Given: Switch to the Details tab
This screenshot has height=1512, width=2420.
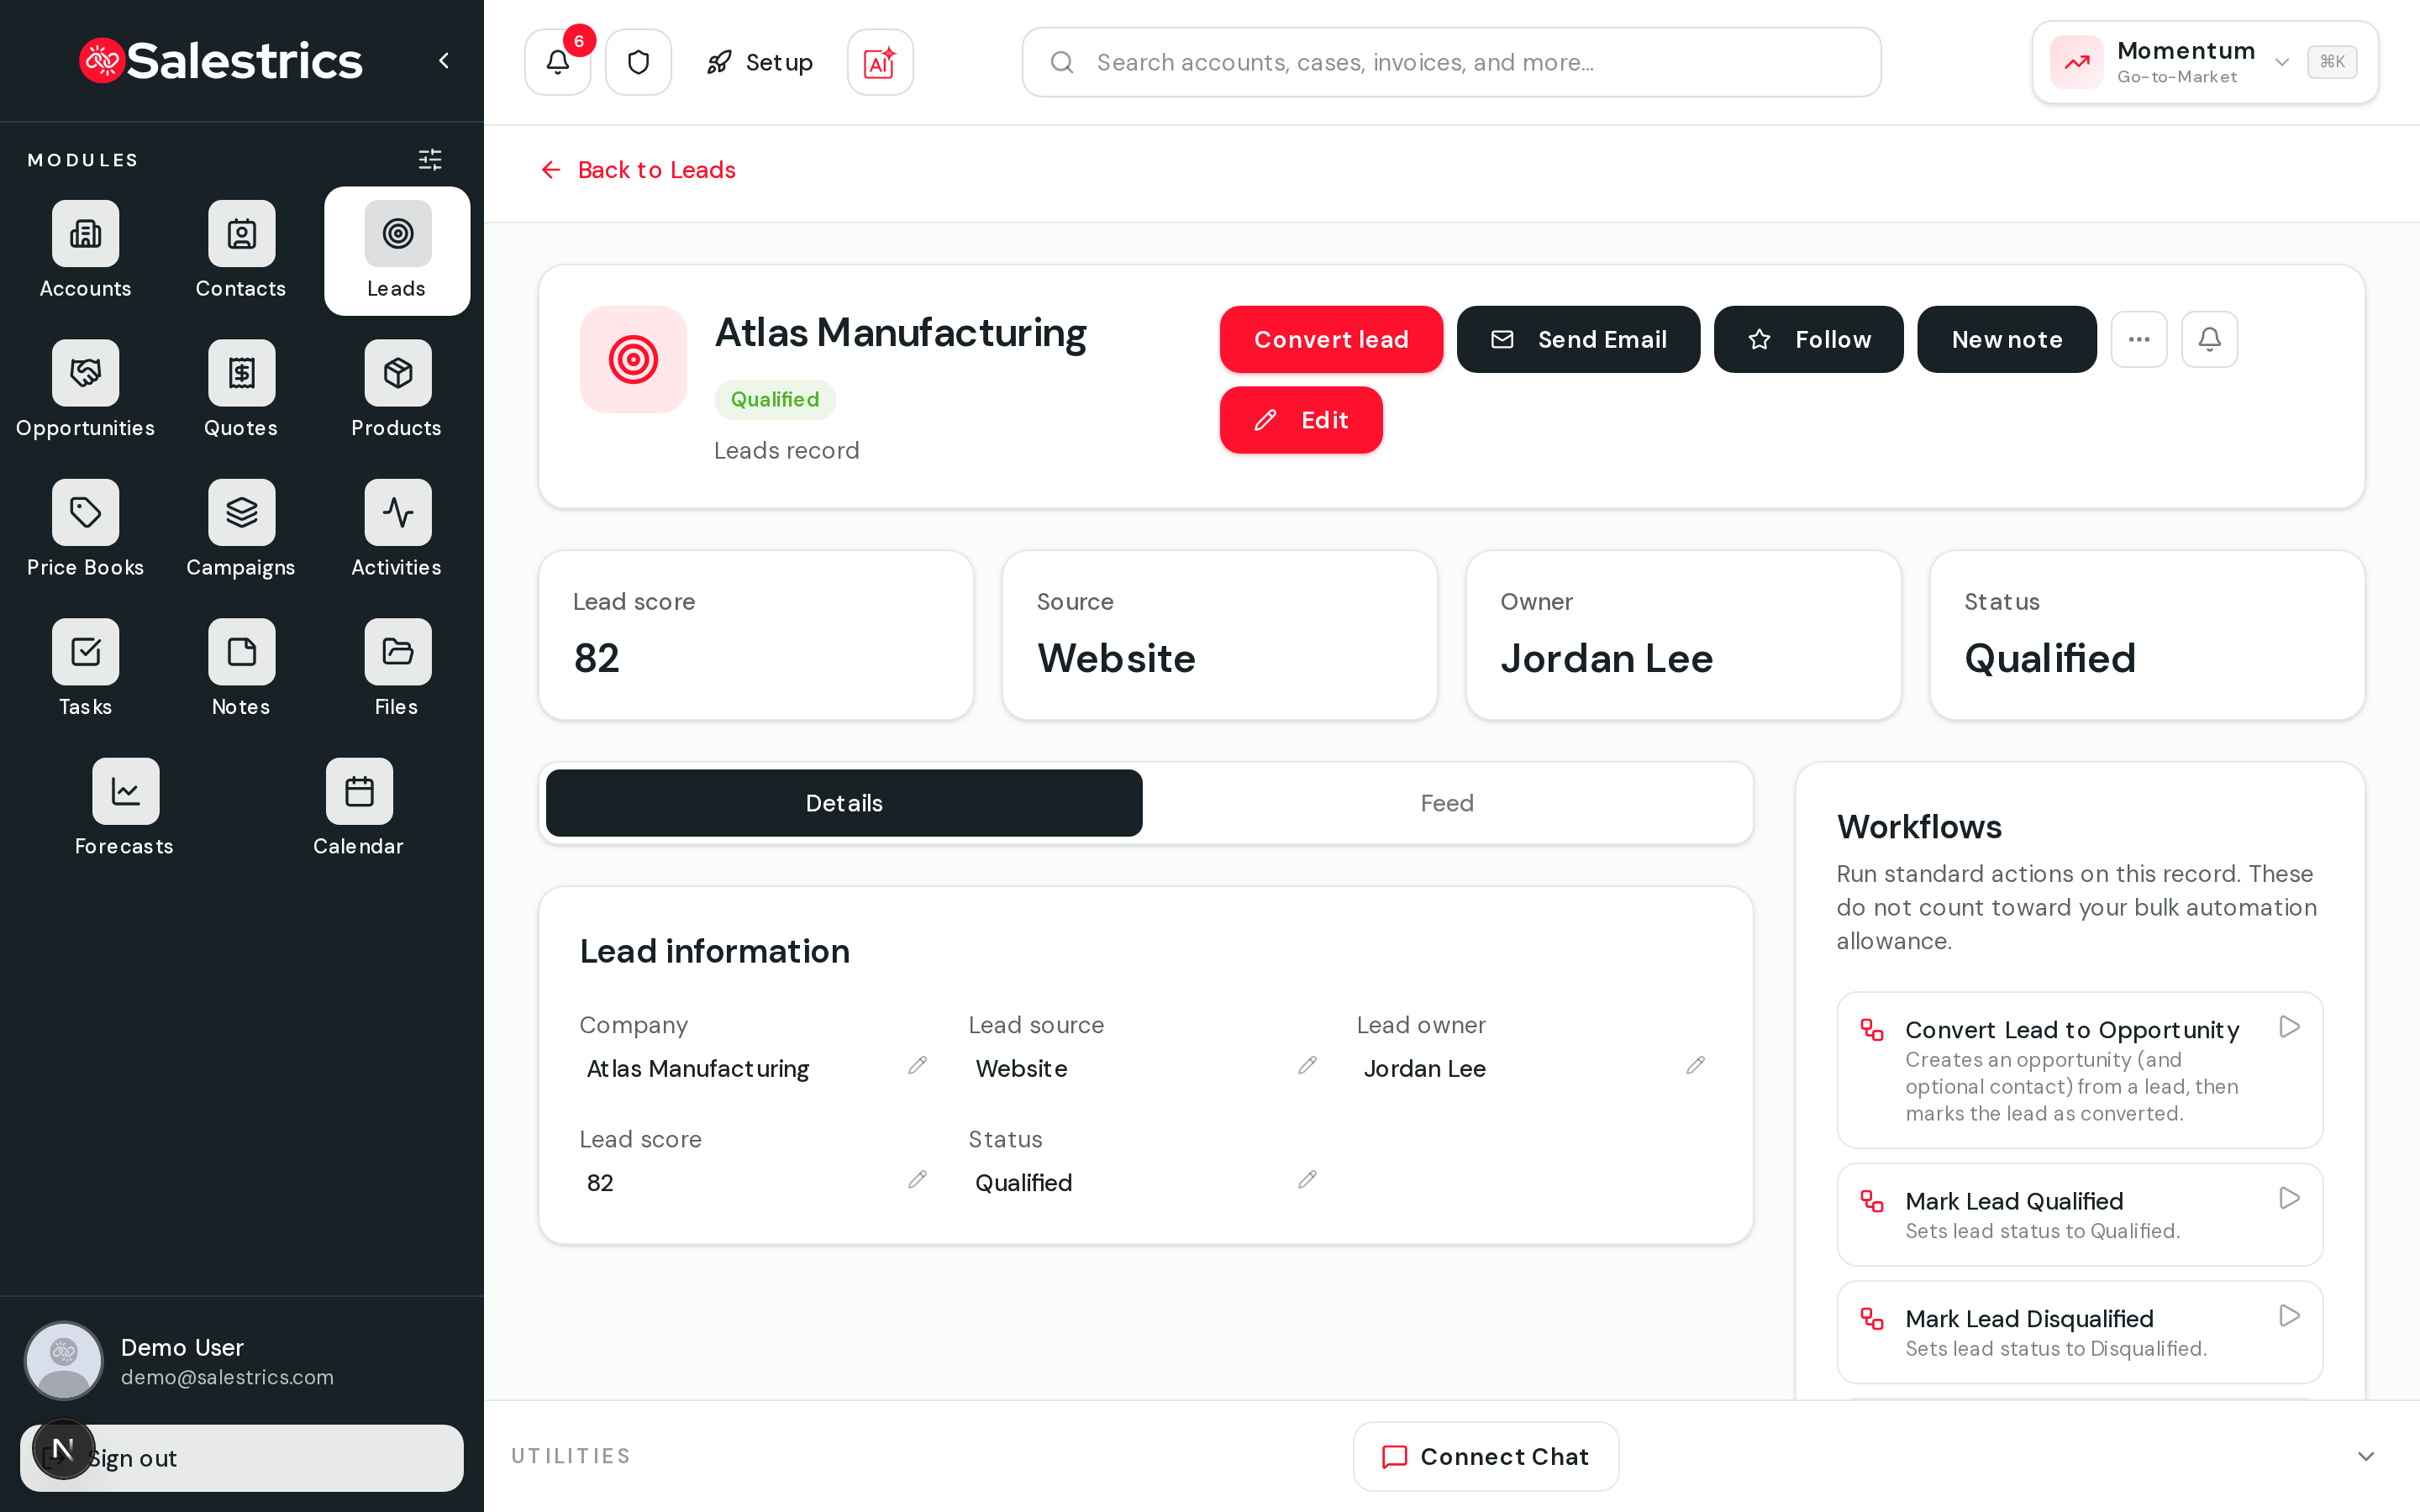Looking at the screenshot, I should tap(844, 803).
